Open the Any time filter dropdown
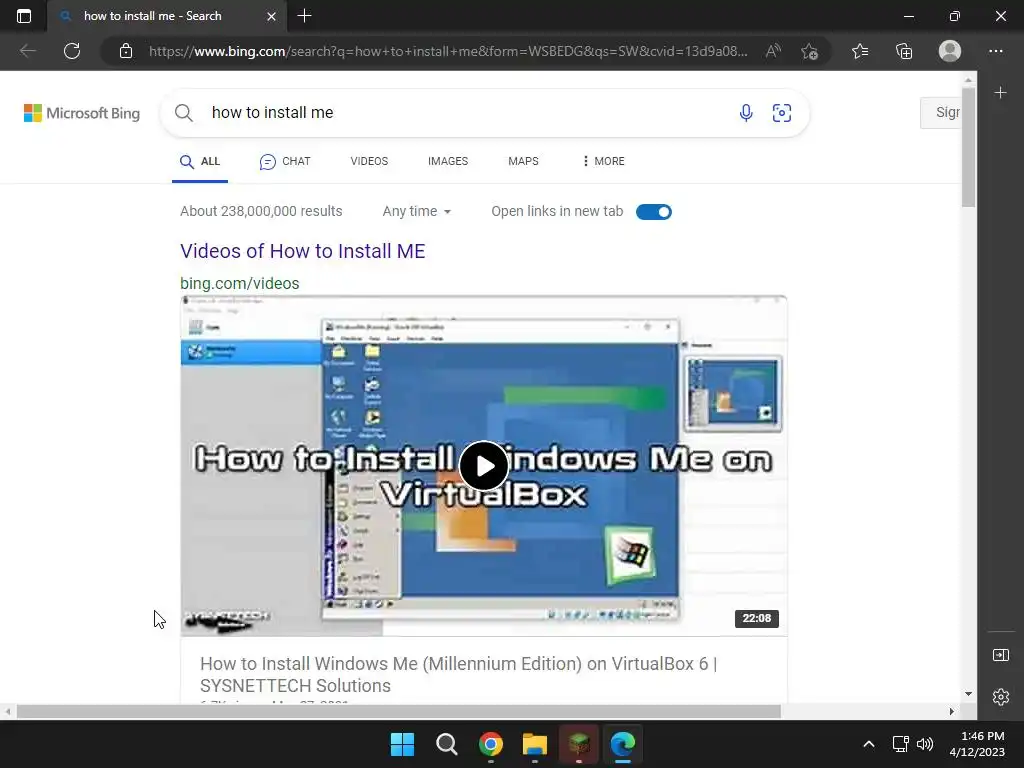This screenshot has width=1024, height=768. coord(417,212)
